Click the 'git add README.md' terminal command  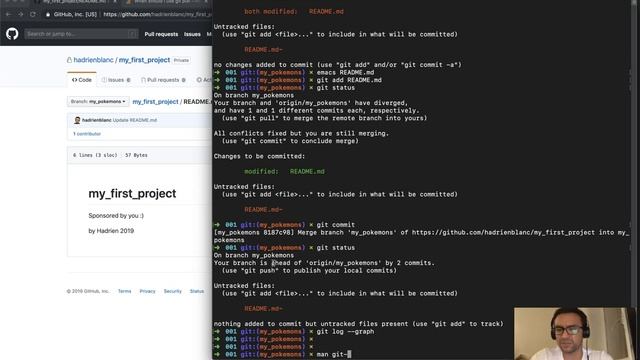[x=349, y=80]
